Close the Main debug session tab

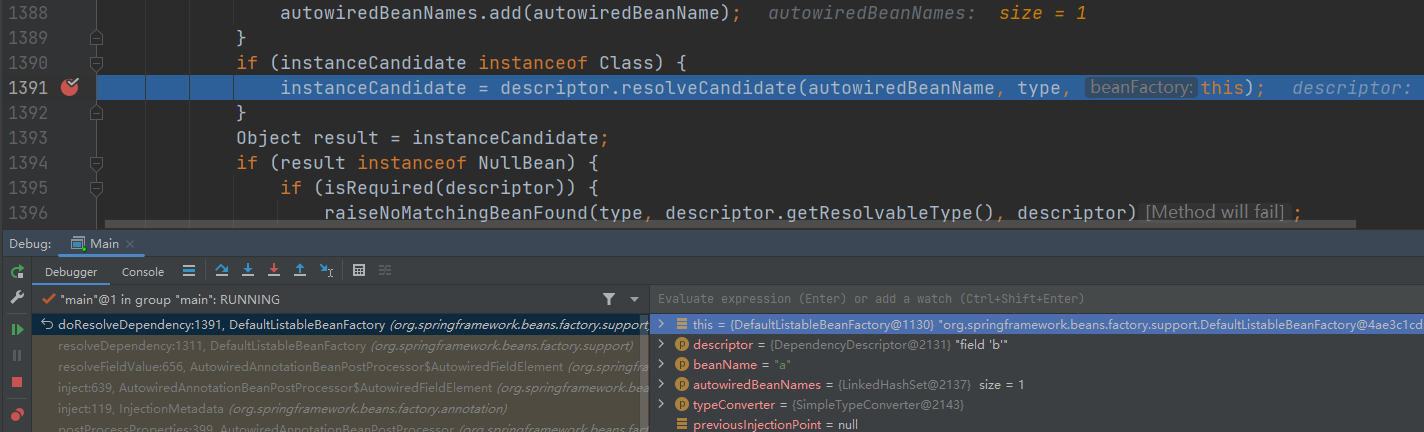[130, 244]
